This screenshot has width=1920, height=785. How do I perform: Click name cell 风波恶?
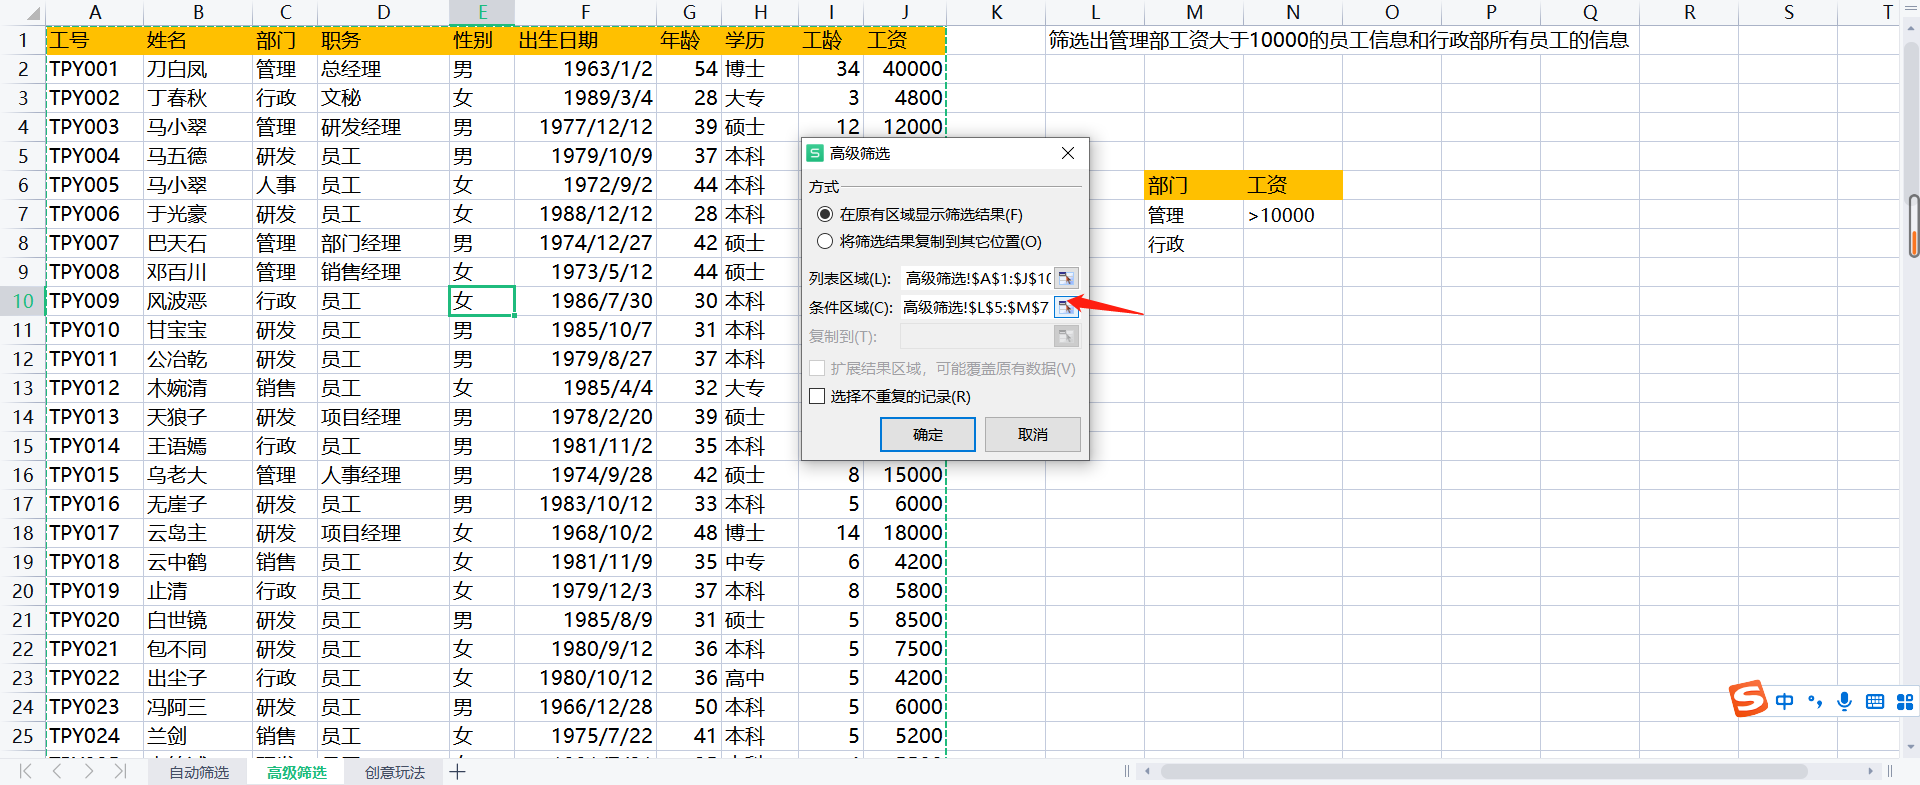[198, 301]
